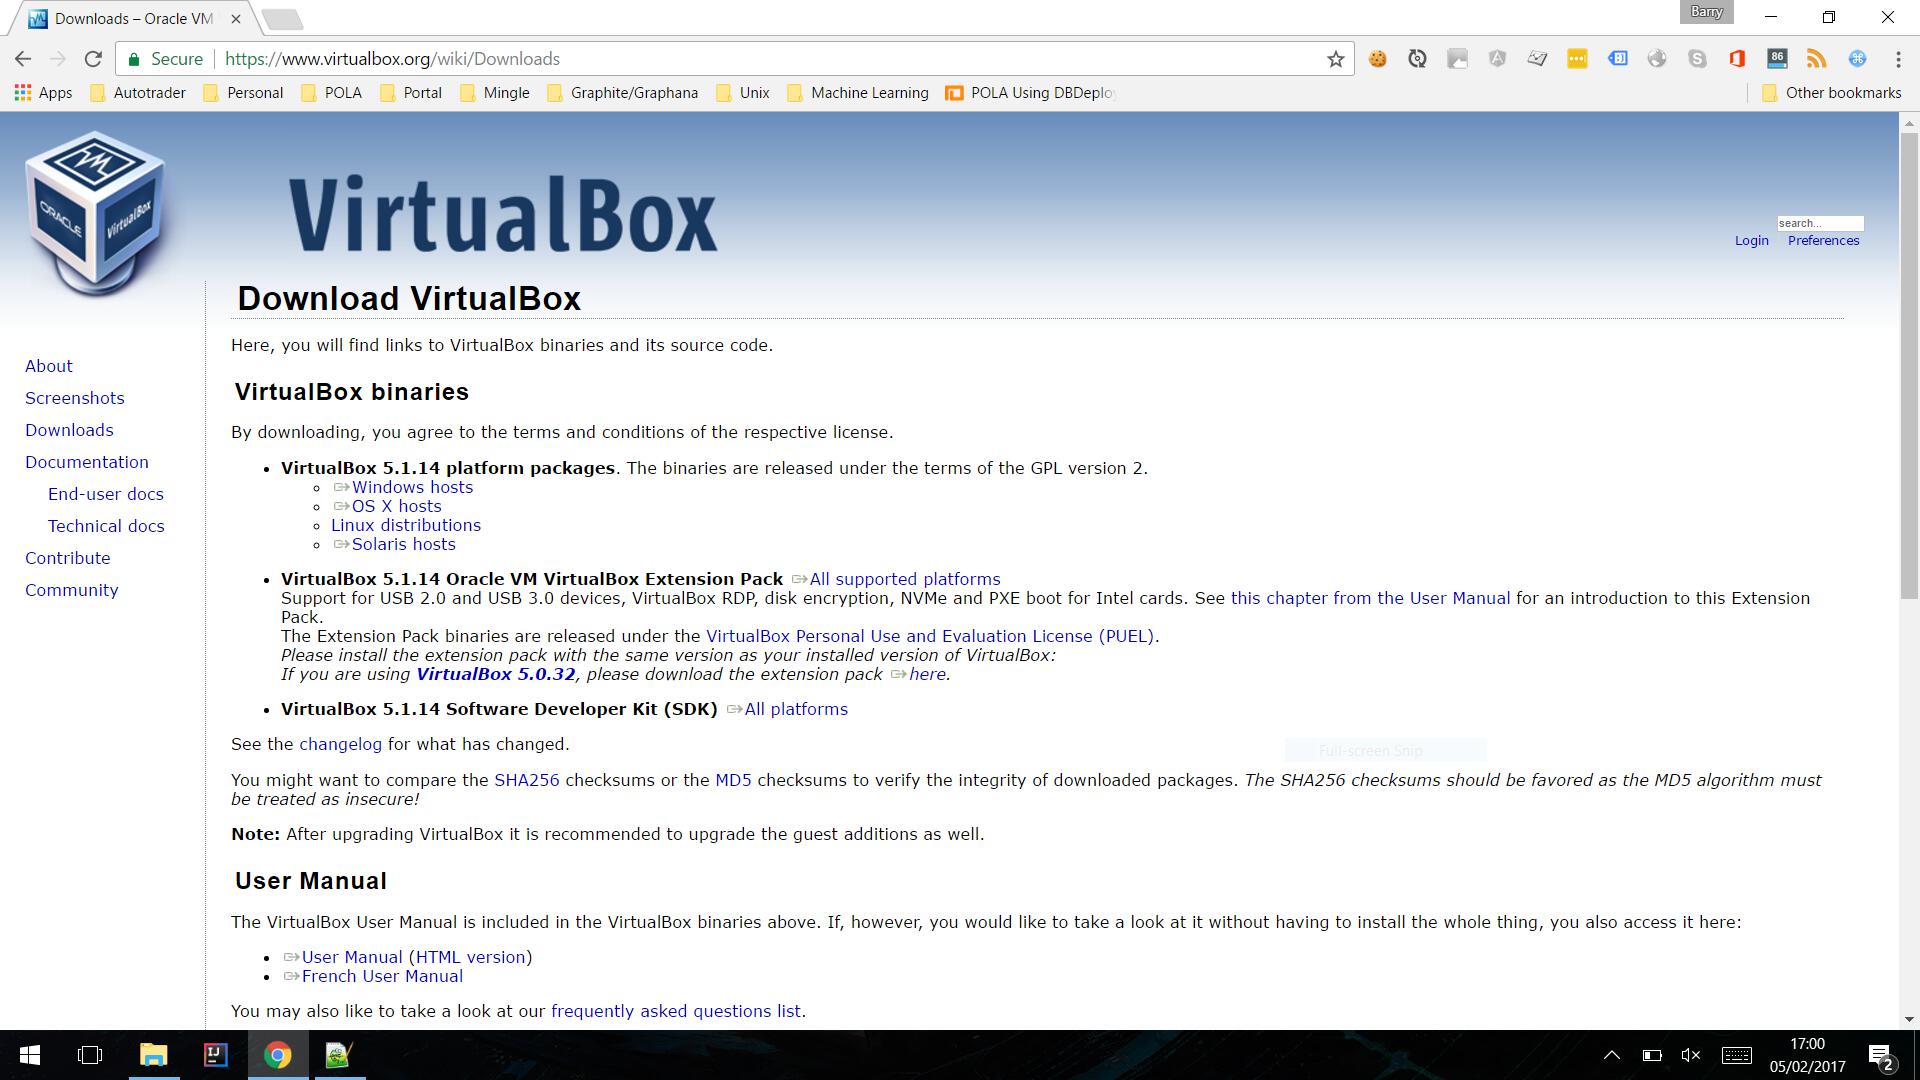Open the Skype extension icon
The height and width of the screenshot is (1080, 1920).
pyautogui.click(x=1697, y=59)
